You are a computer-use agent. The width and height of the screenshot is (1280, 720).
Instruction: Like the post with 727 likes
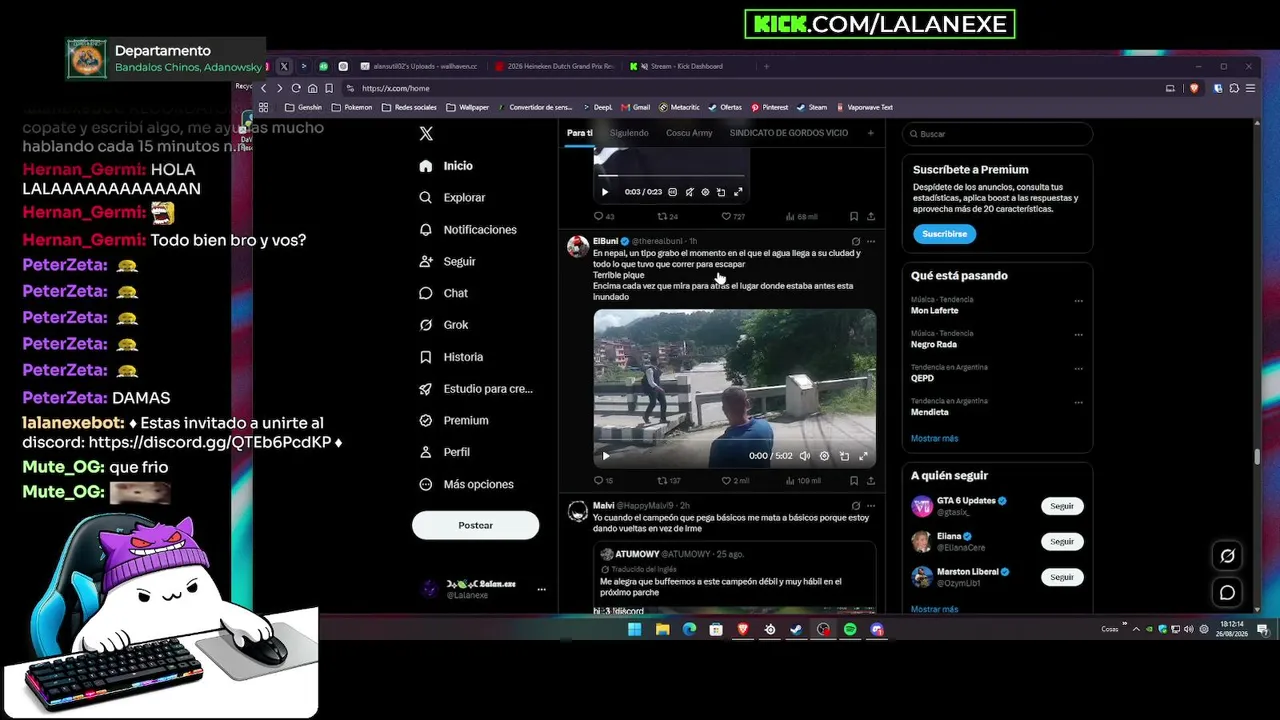coord(726,216)
